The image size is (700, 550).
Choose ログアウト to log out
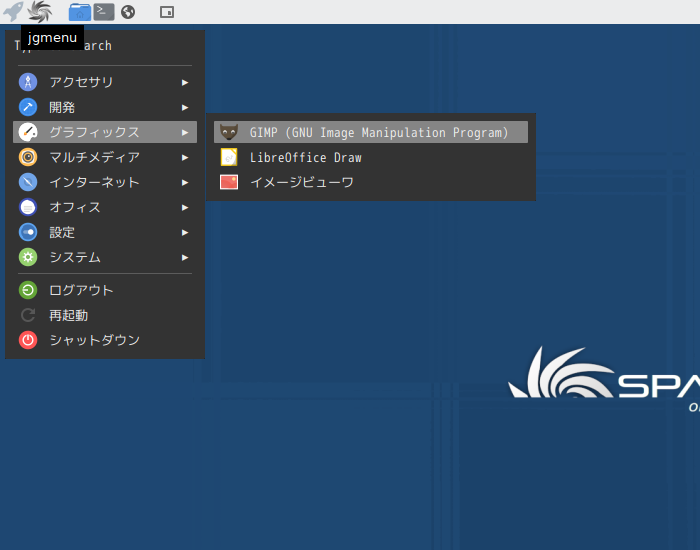coord(104,290)
